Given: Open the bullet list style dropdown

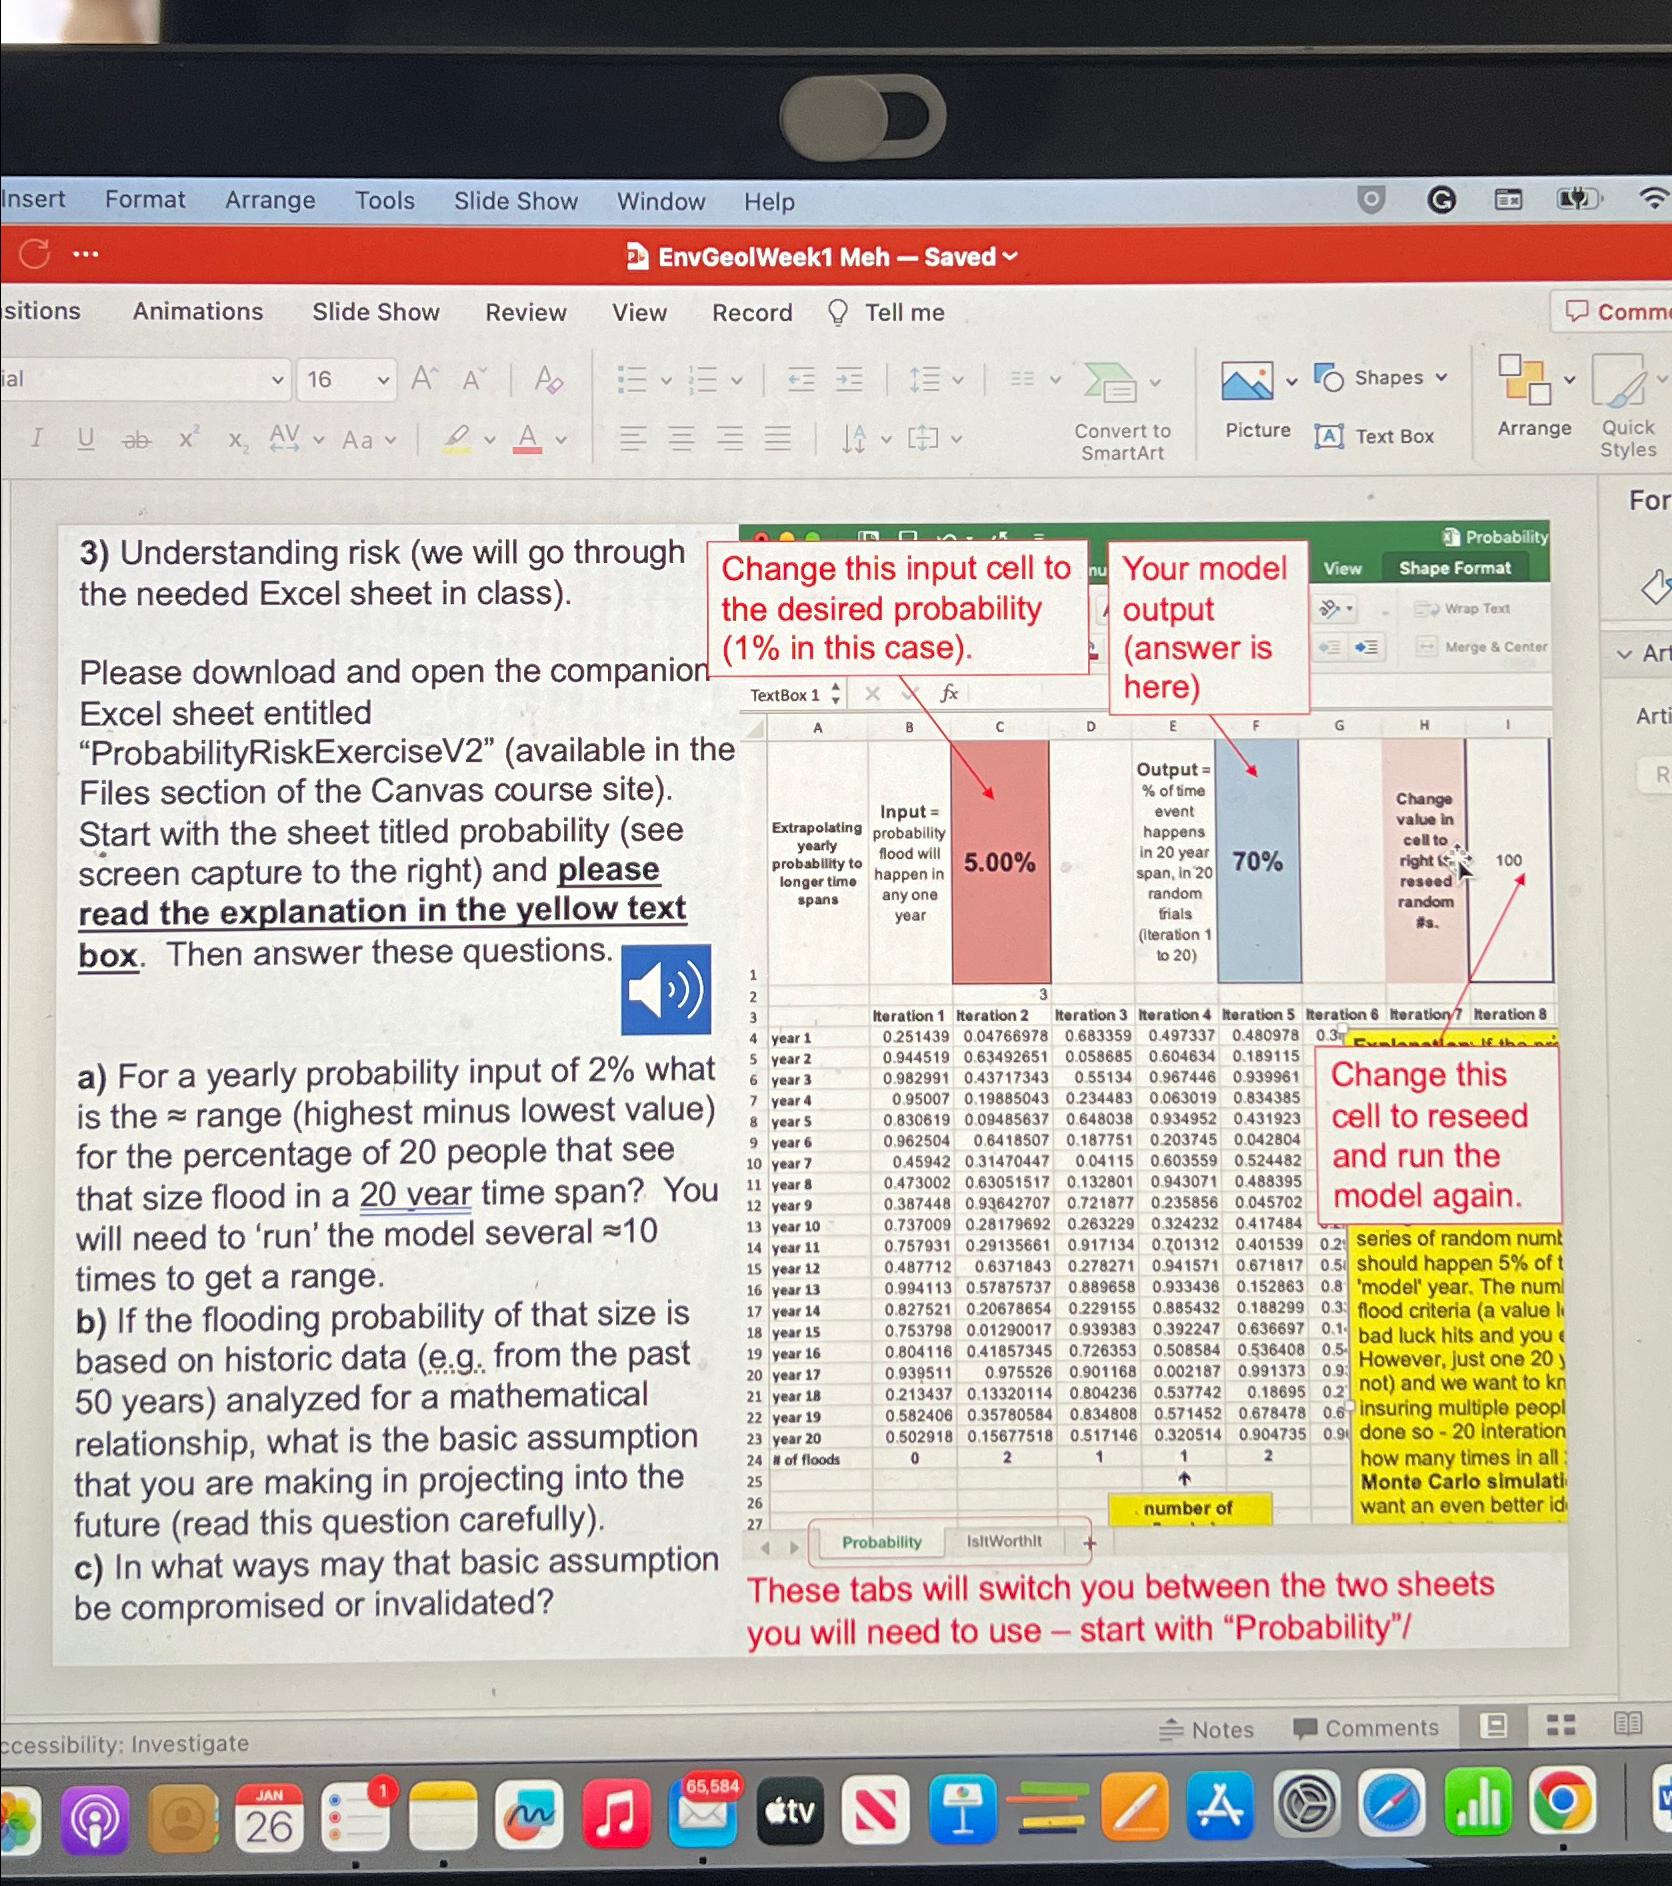Looking at the screenshot, I should click(664, 378).
